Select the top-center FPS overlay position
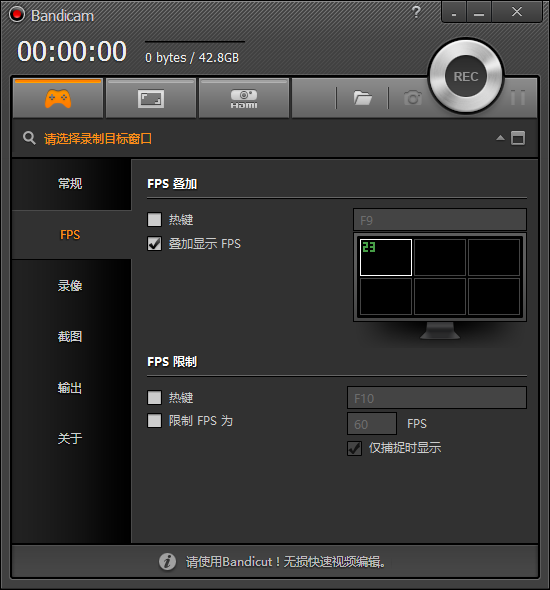The height and width of the screenshot is (590, 550). 440,257
